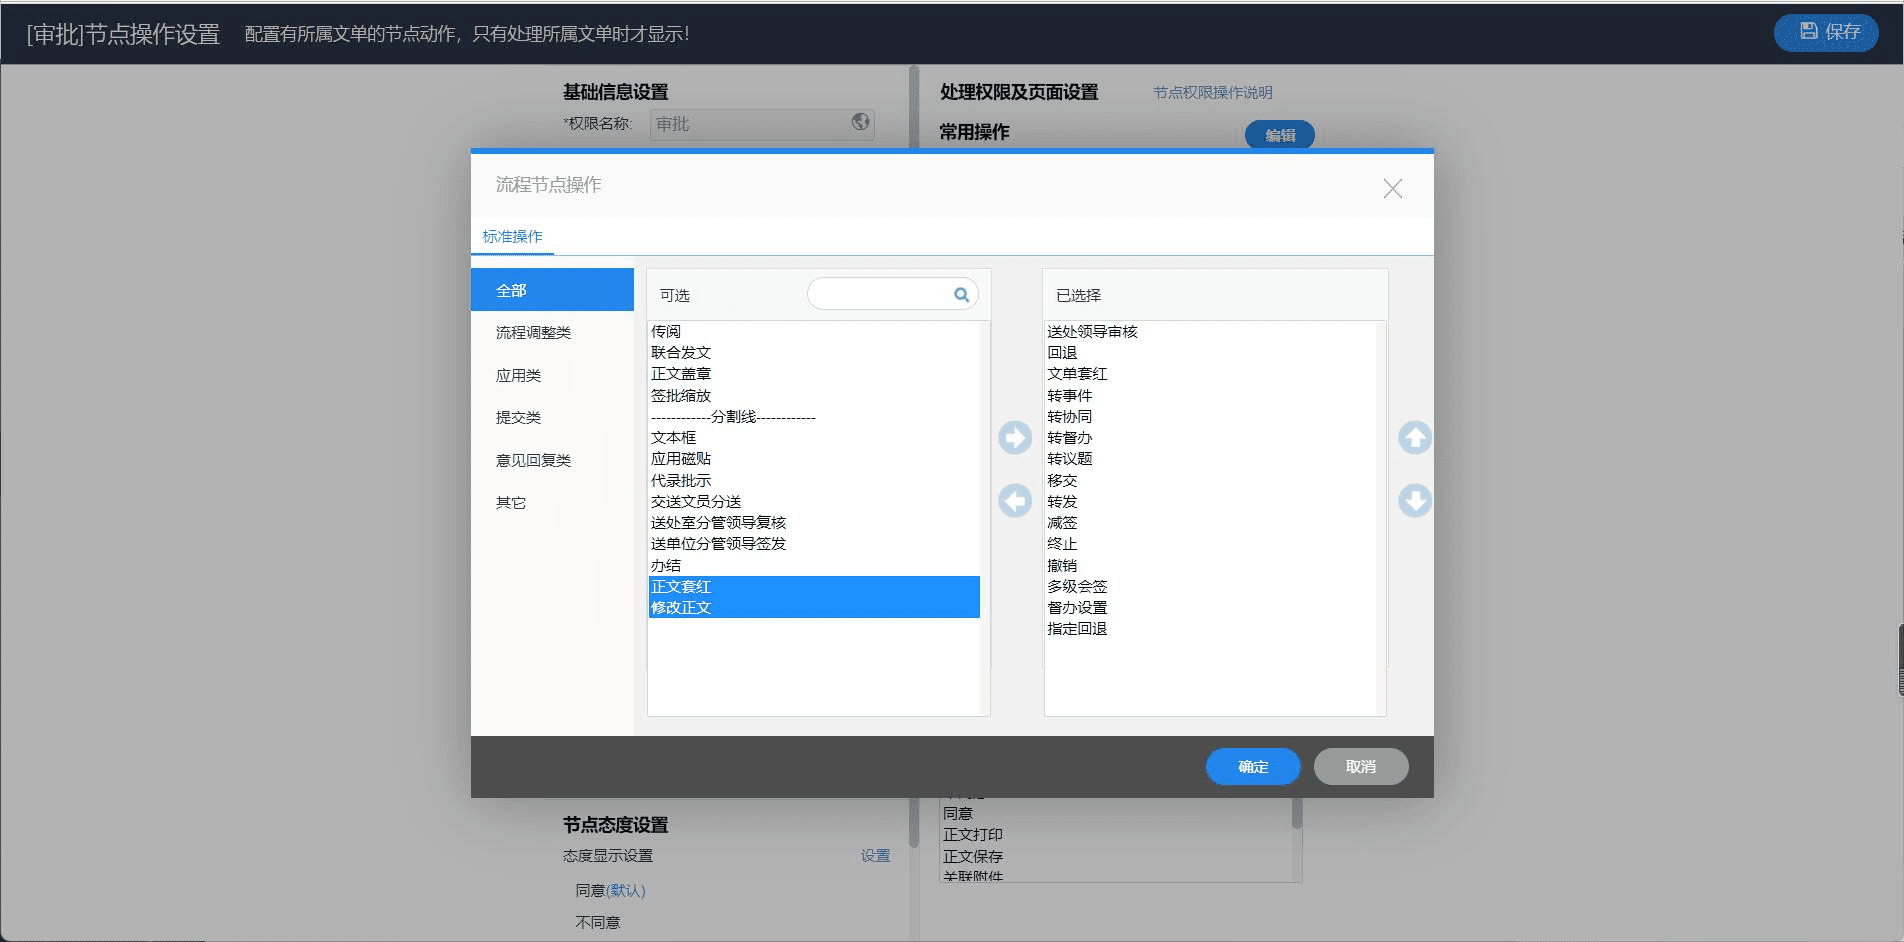The image size is (1904, 942).
Task: Click the 确定 button
Action: (1253, 767)
